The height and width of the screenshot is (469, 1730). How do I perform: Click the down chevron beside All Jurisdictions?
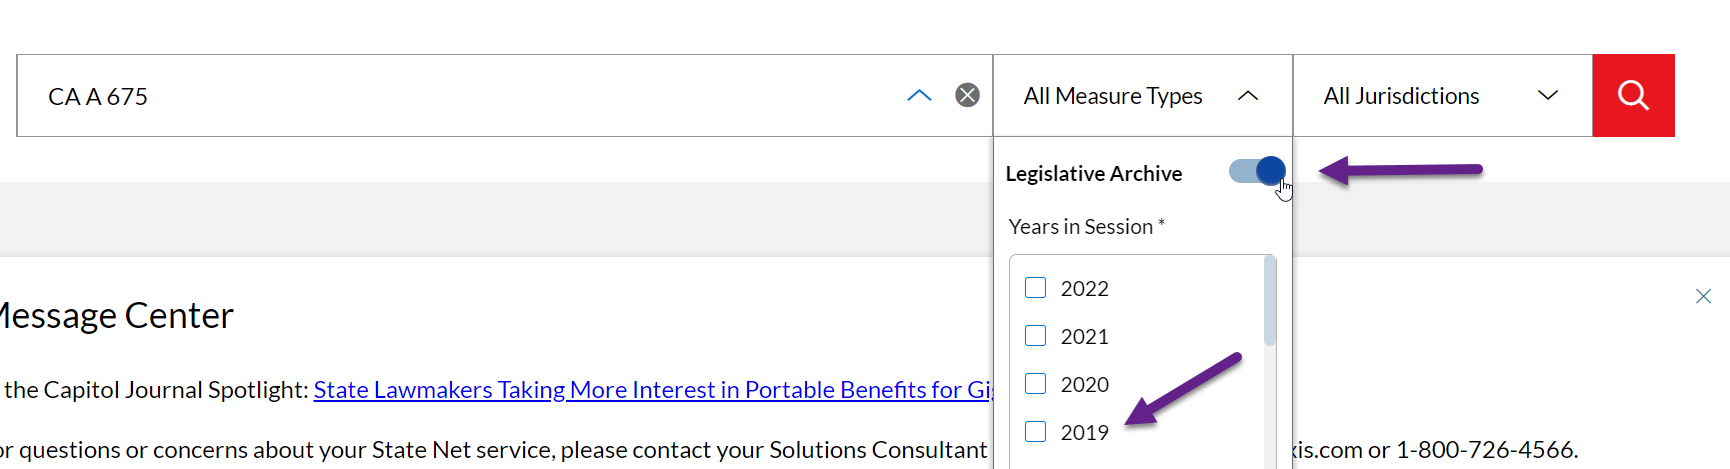pyautogui.click(x=1547, y=96)
